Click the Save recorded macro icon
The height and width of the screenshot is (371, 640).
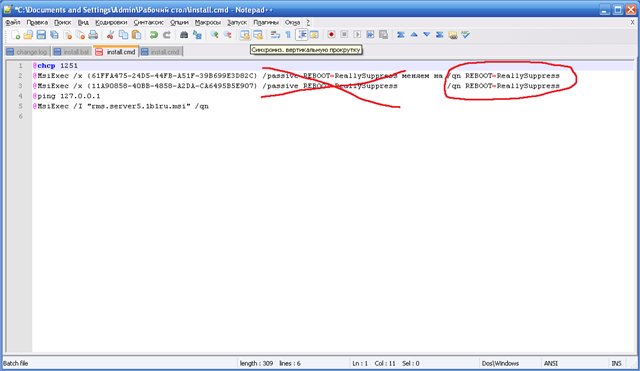click(x=383, y=35)
